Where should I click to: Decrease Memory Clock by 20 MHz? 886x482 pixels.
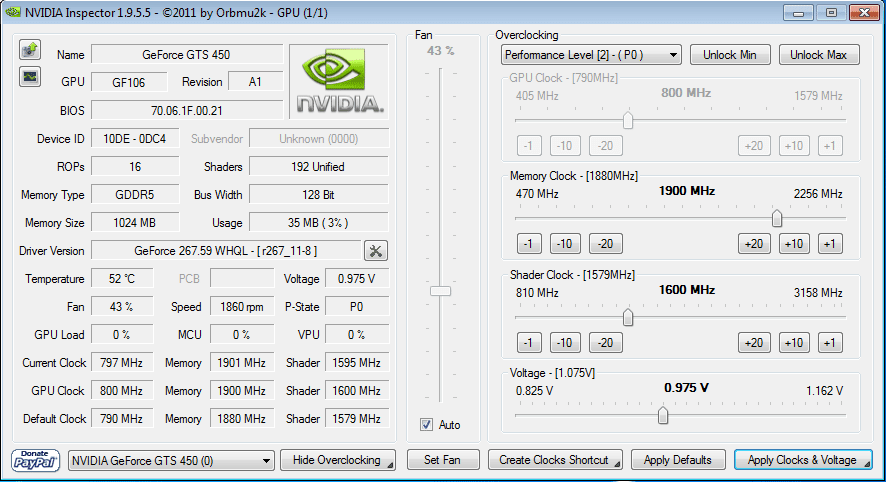tap(606, 244)
